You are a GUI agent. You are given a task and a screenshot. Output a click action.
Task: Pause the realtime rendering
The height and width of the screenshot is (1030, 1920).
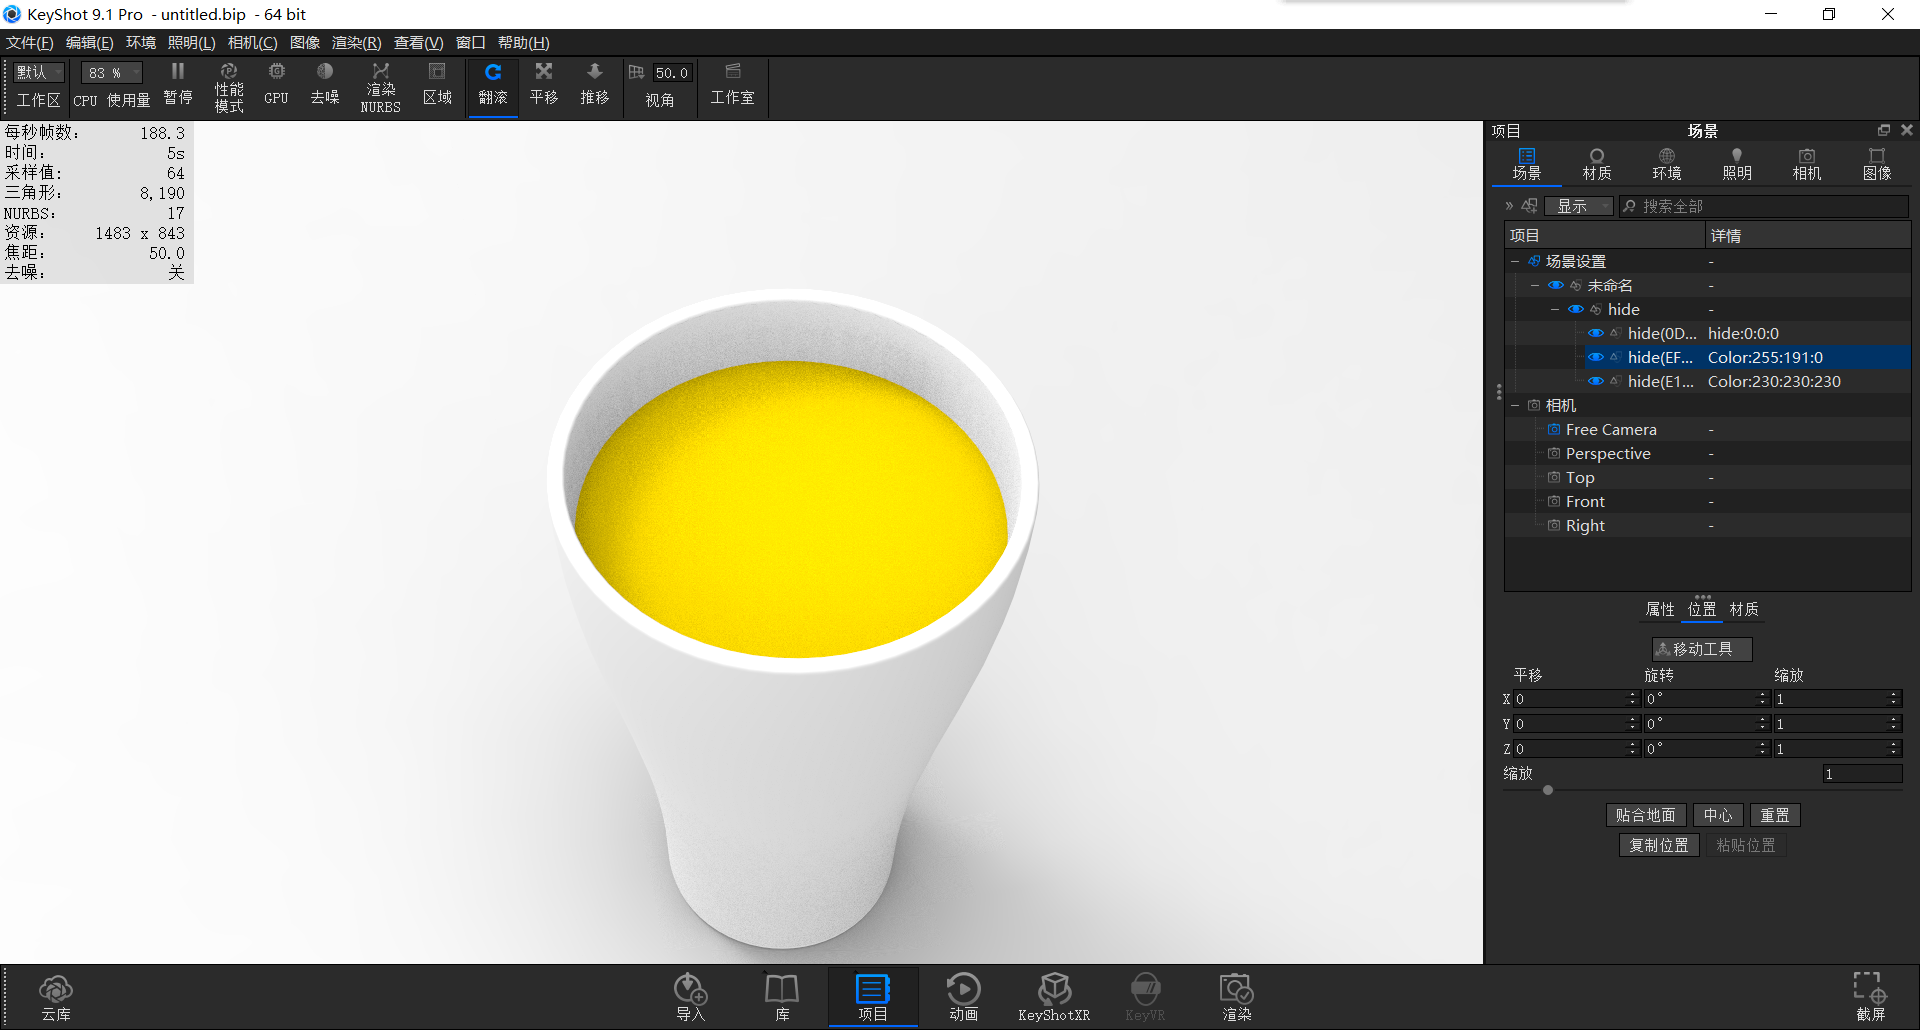coord(178,85)
